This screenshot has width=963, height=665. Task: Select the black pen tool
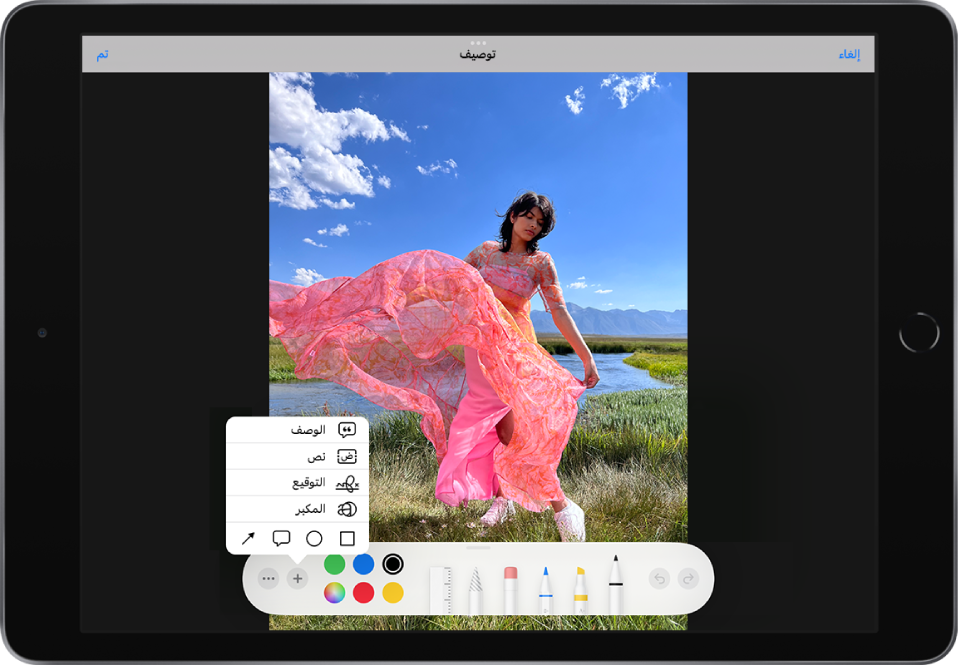615,585
